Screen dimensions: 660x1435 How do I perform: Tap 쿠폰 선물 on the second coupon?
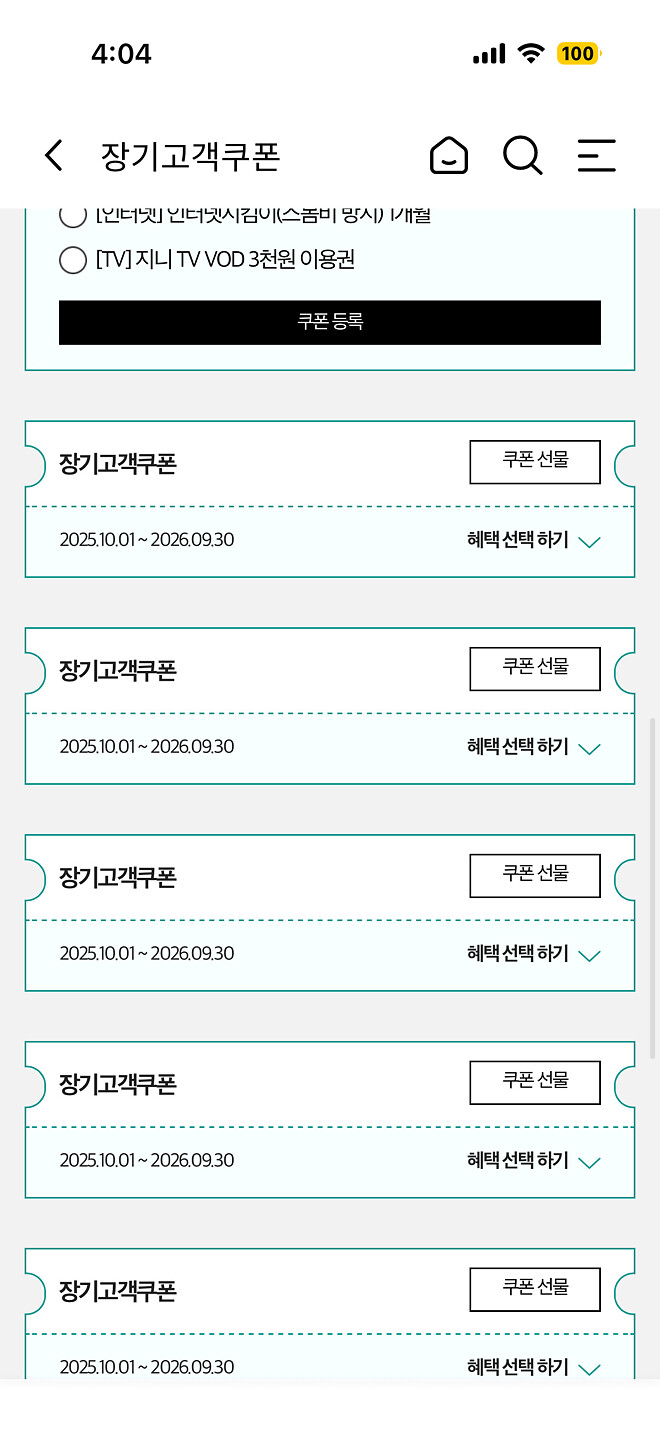click(535, 669)
